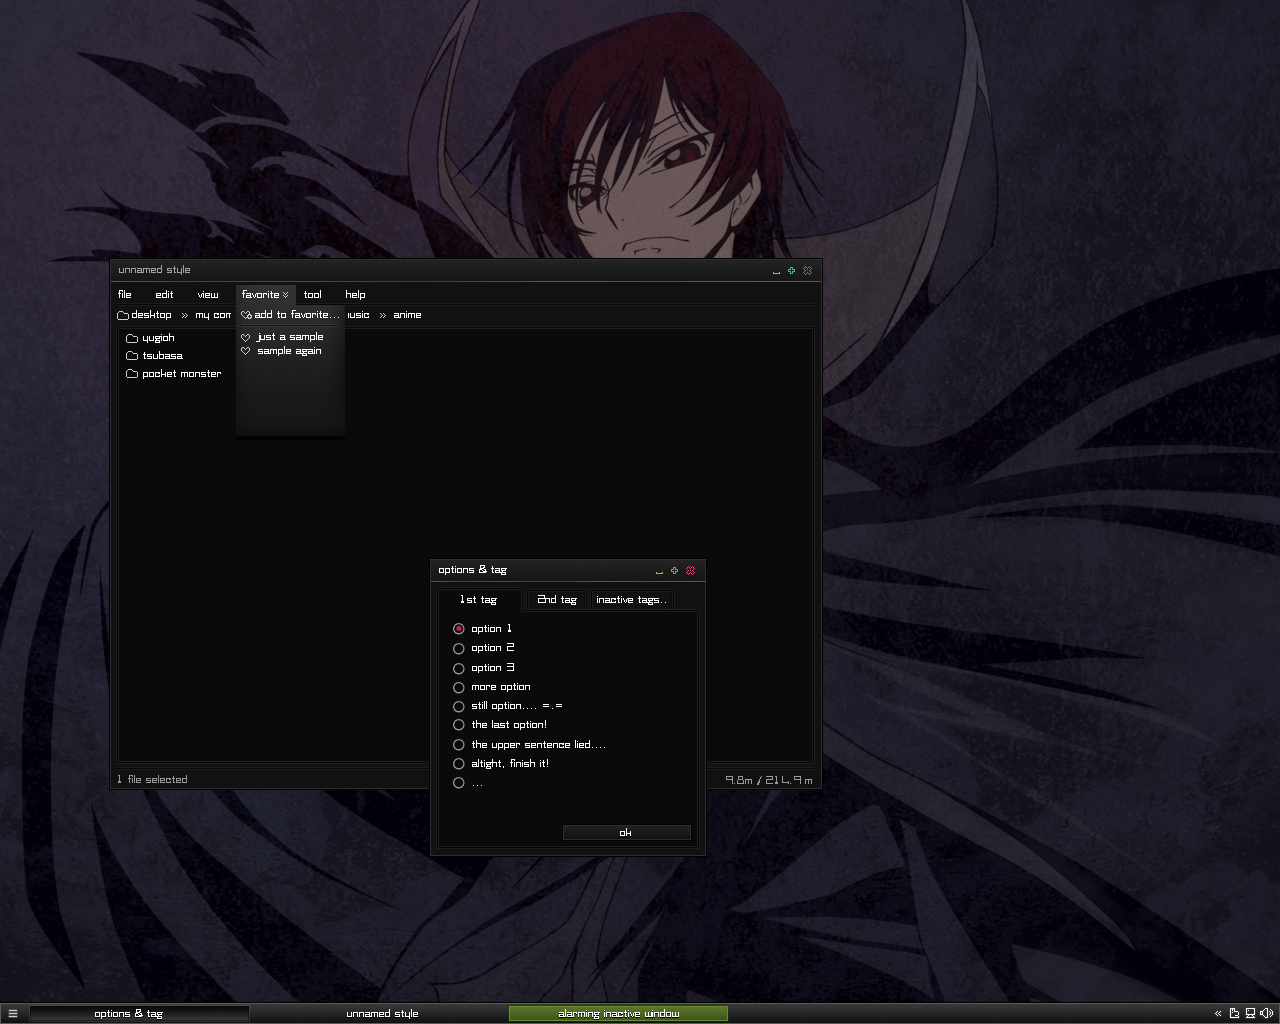Minimize the options & tag dialog
Viewport: 1280px width, 1024px height.
[659, 571]
